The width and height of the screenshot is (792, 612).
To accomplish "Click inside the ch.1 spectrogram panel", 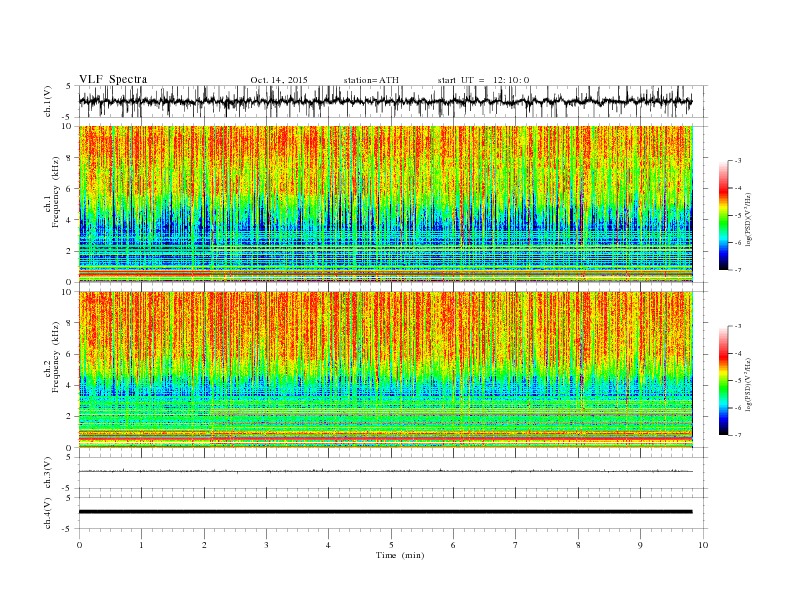I will [x=386, y=203].
